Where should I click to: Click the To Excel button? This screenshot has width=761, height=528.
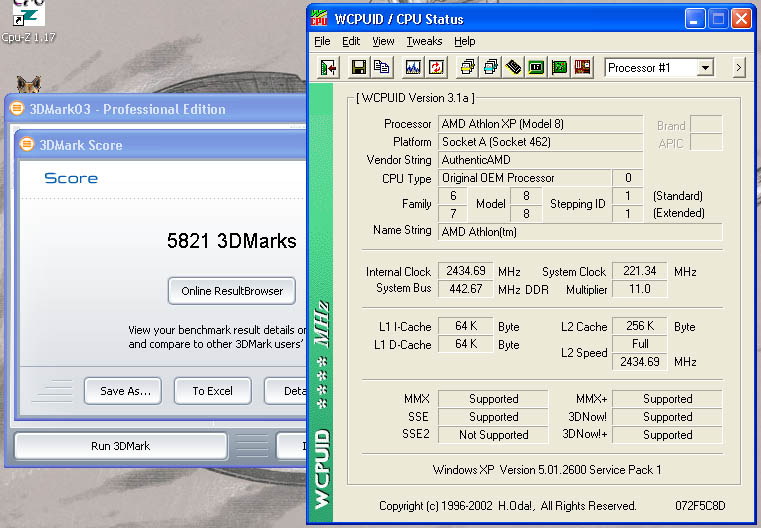tap(213, 391)
